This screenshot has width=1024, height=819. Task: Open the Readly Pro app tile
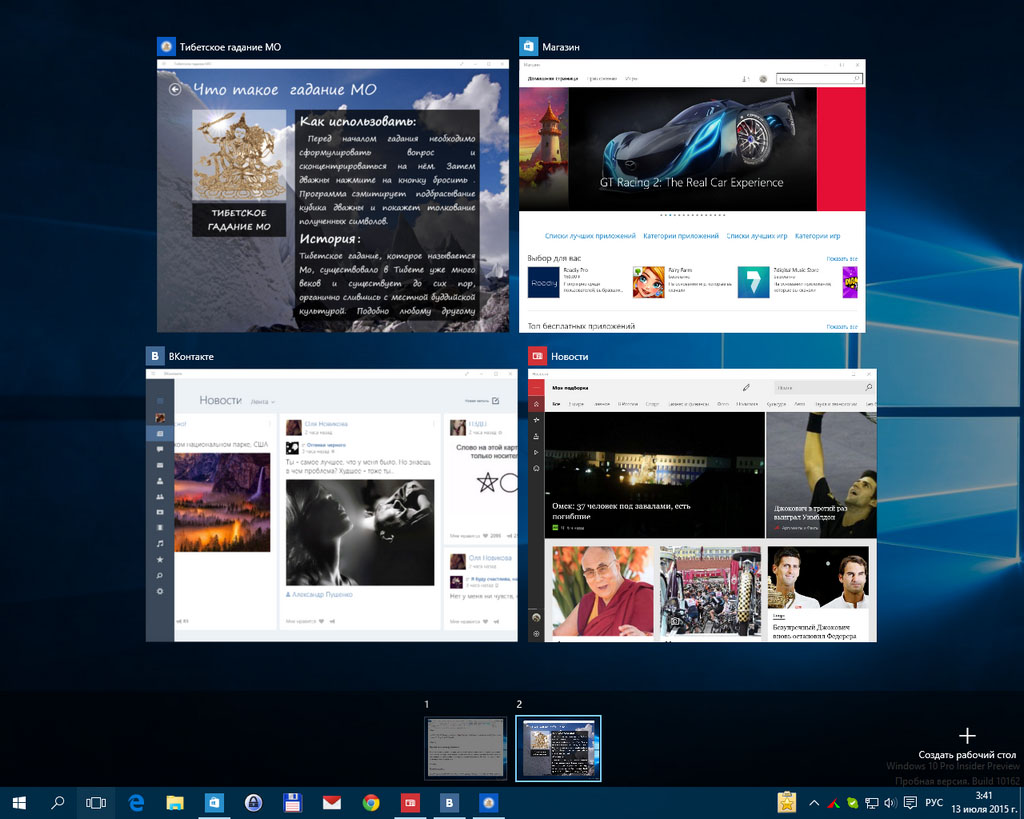pos(575,282)
